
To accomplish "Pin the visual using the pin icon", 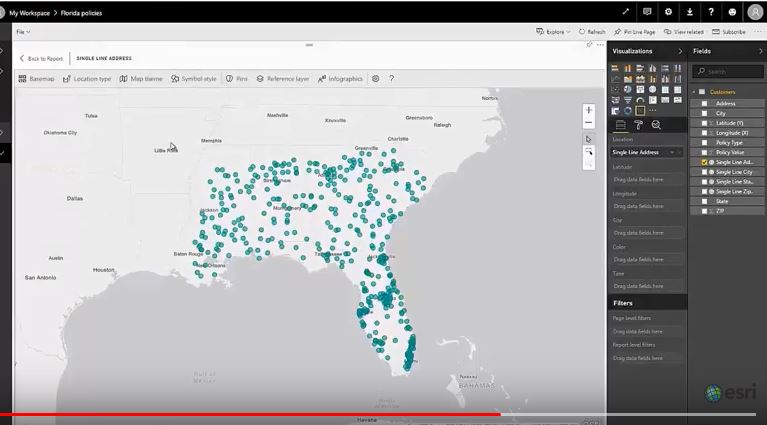I will [x=589, y=45].
